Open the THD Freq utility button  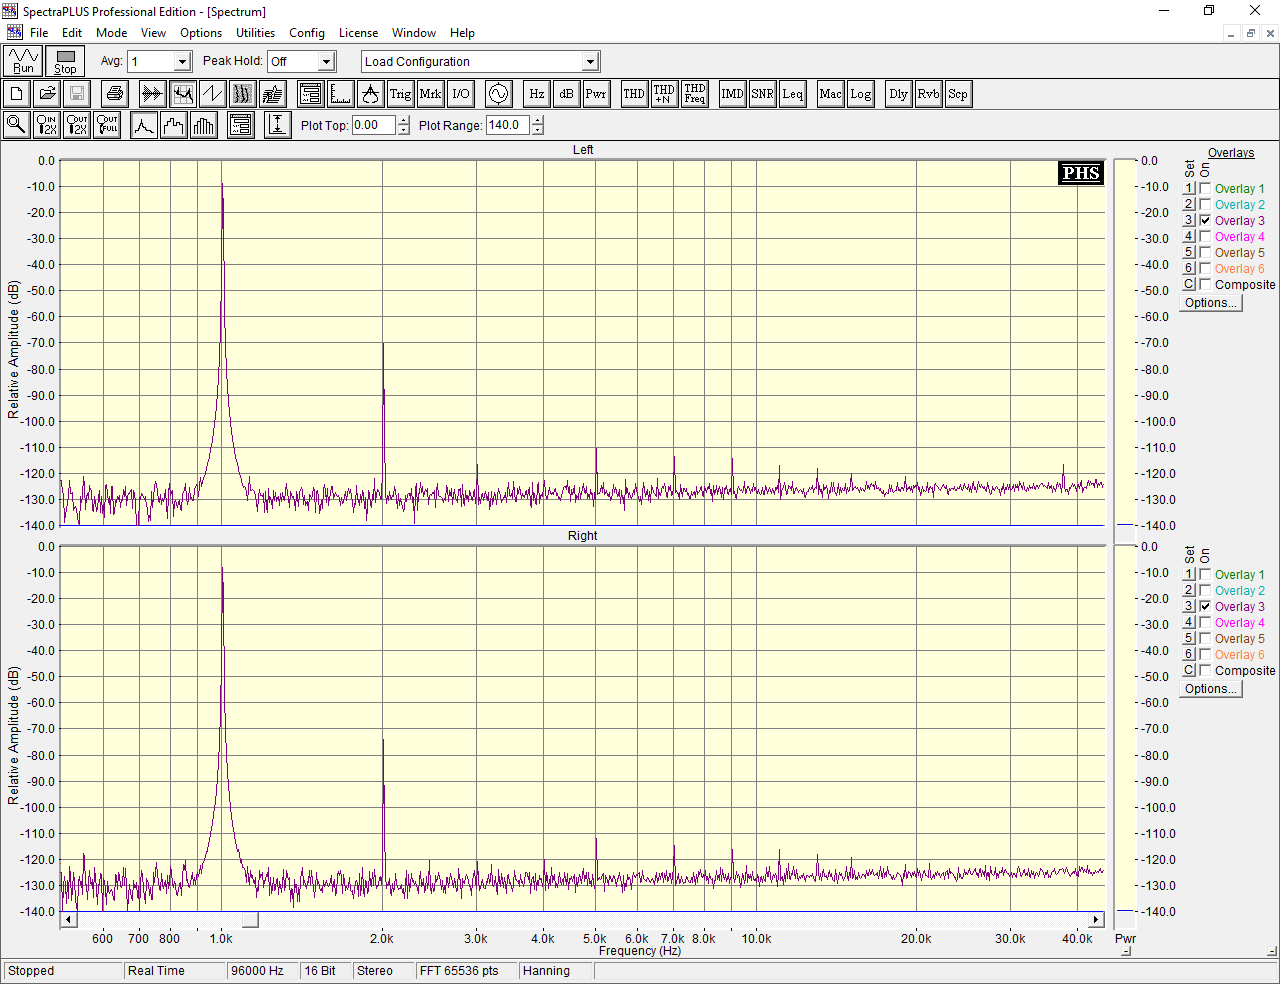coord(694,94)
